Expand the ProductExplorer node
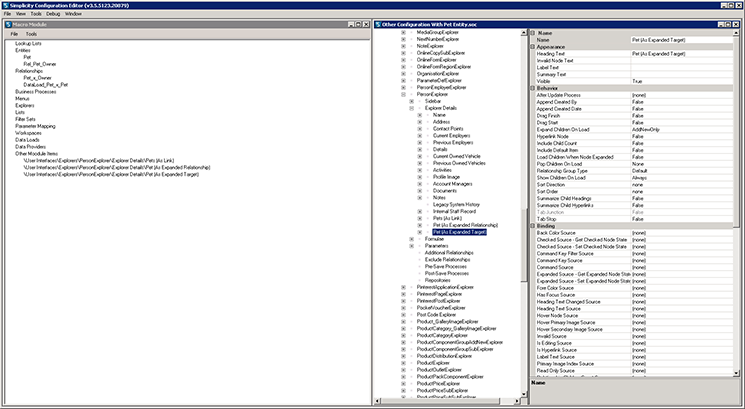This screenshot has height=409, width=745. (403, 363)
